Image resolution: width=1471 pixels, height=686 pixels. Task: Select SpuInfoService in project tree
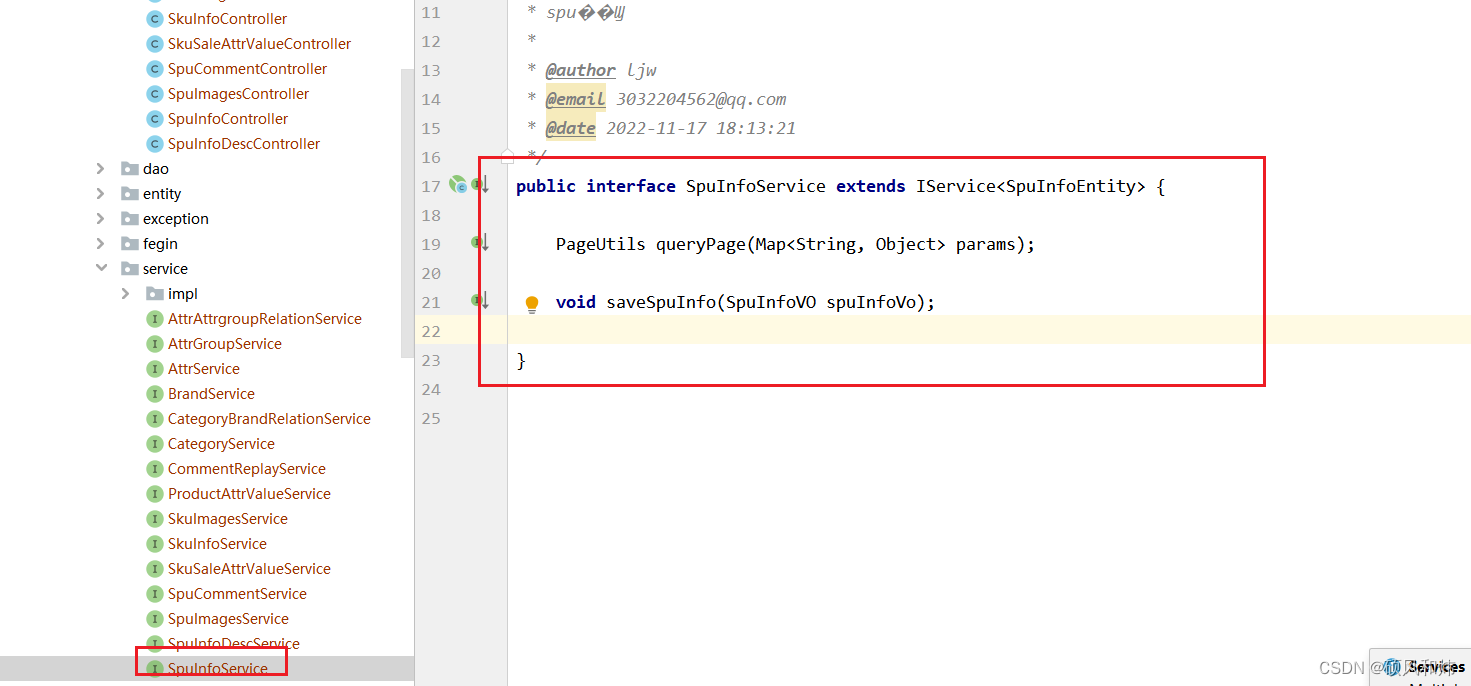tap(218, 669)
